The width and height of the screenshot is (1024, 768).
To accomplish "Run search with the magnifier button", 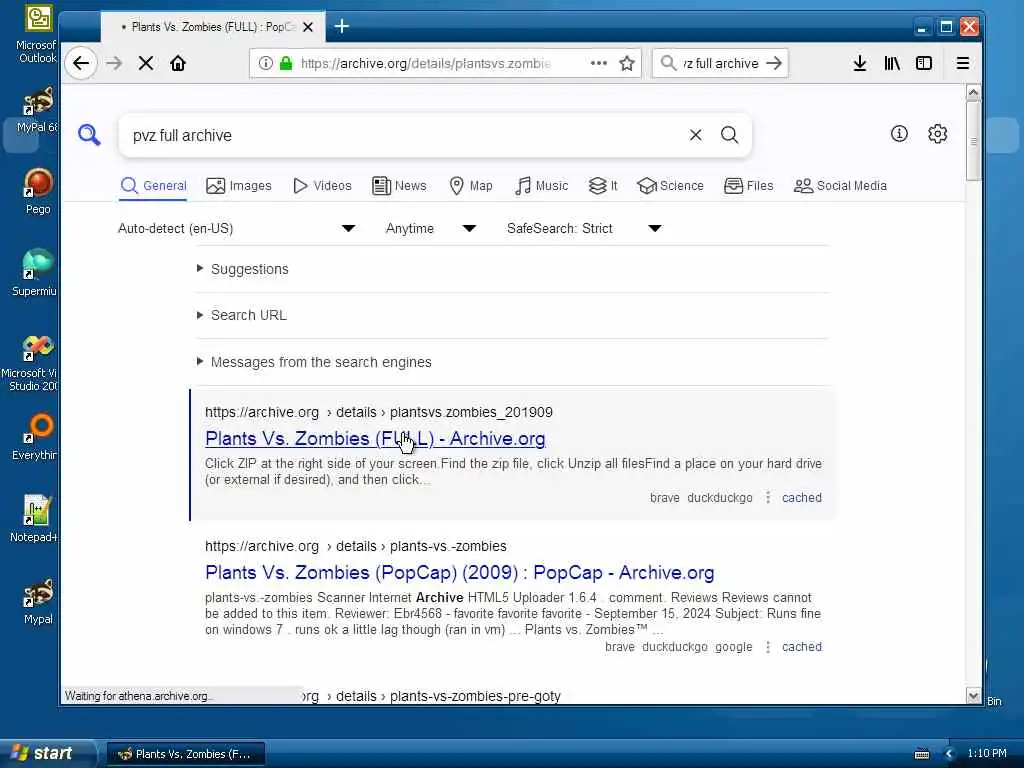I will click(x=729, y=135).
